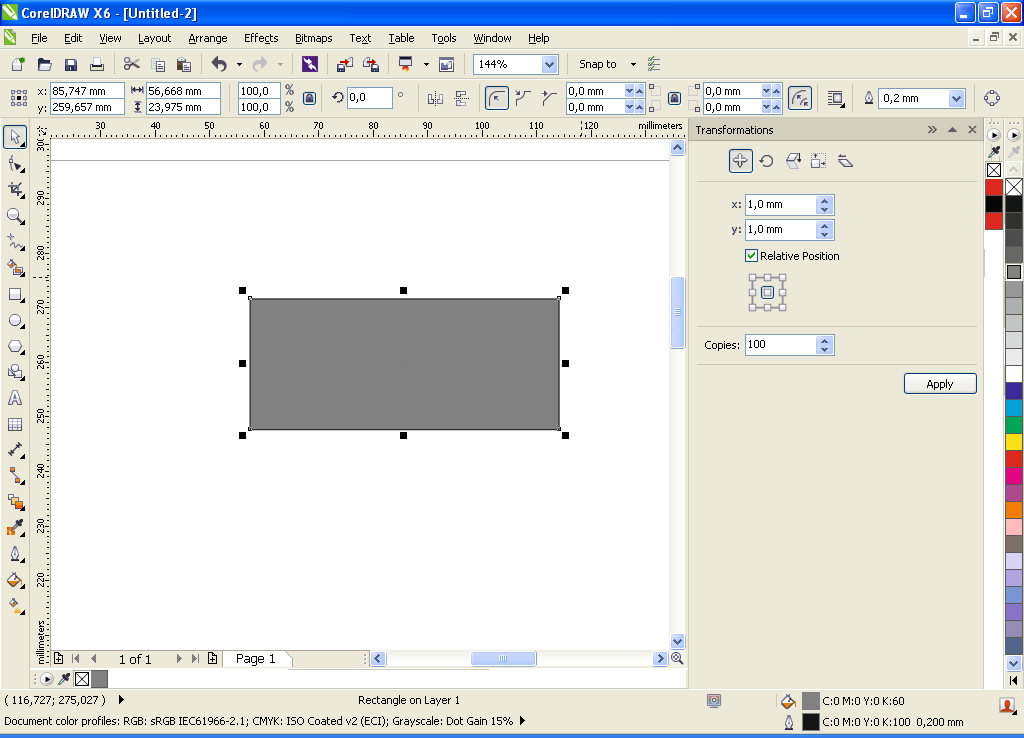Toggle Relative corner scaling button
Image resolution: width=1024 pixels, height=738 pixels.
tap(800, 99)
